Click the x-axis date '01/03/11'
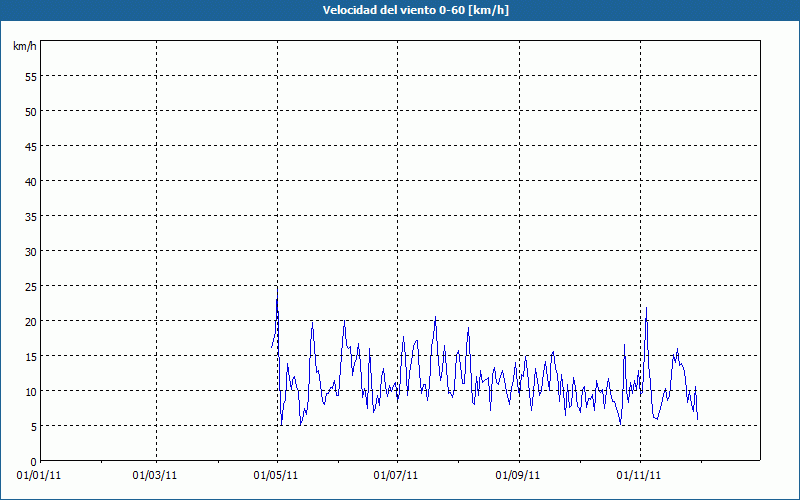The height and width of the screenshot is (500, 800). click(155, 476)
